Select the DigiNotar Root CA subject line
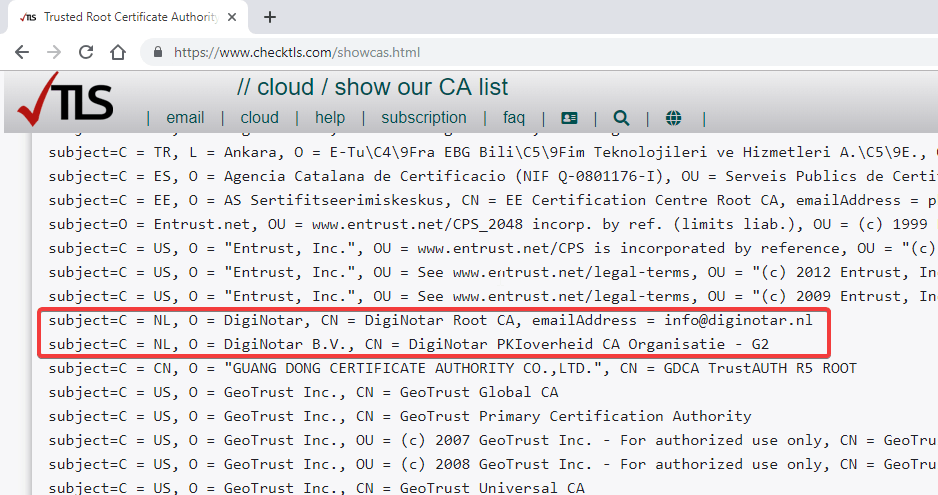Viewport: 938px width, 495px height. (x=431, y=321)
